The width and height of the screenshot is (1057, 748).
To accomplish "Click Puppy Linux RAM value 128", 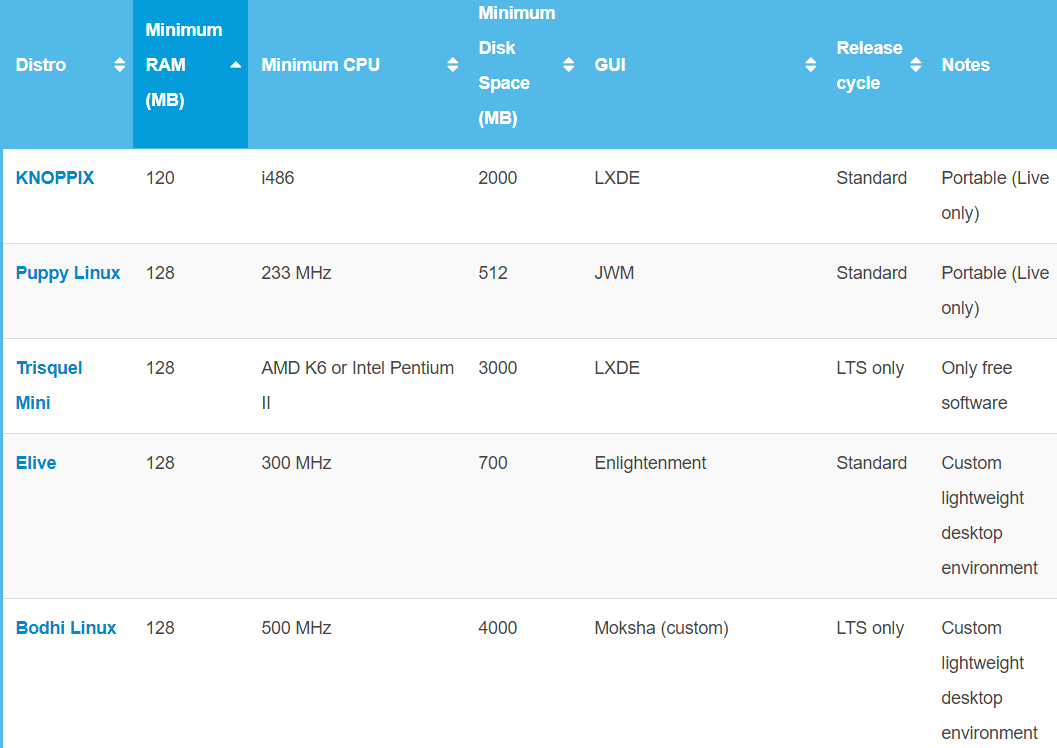I will point(160,273).
